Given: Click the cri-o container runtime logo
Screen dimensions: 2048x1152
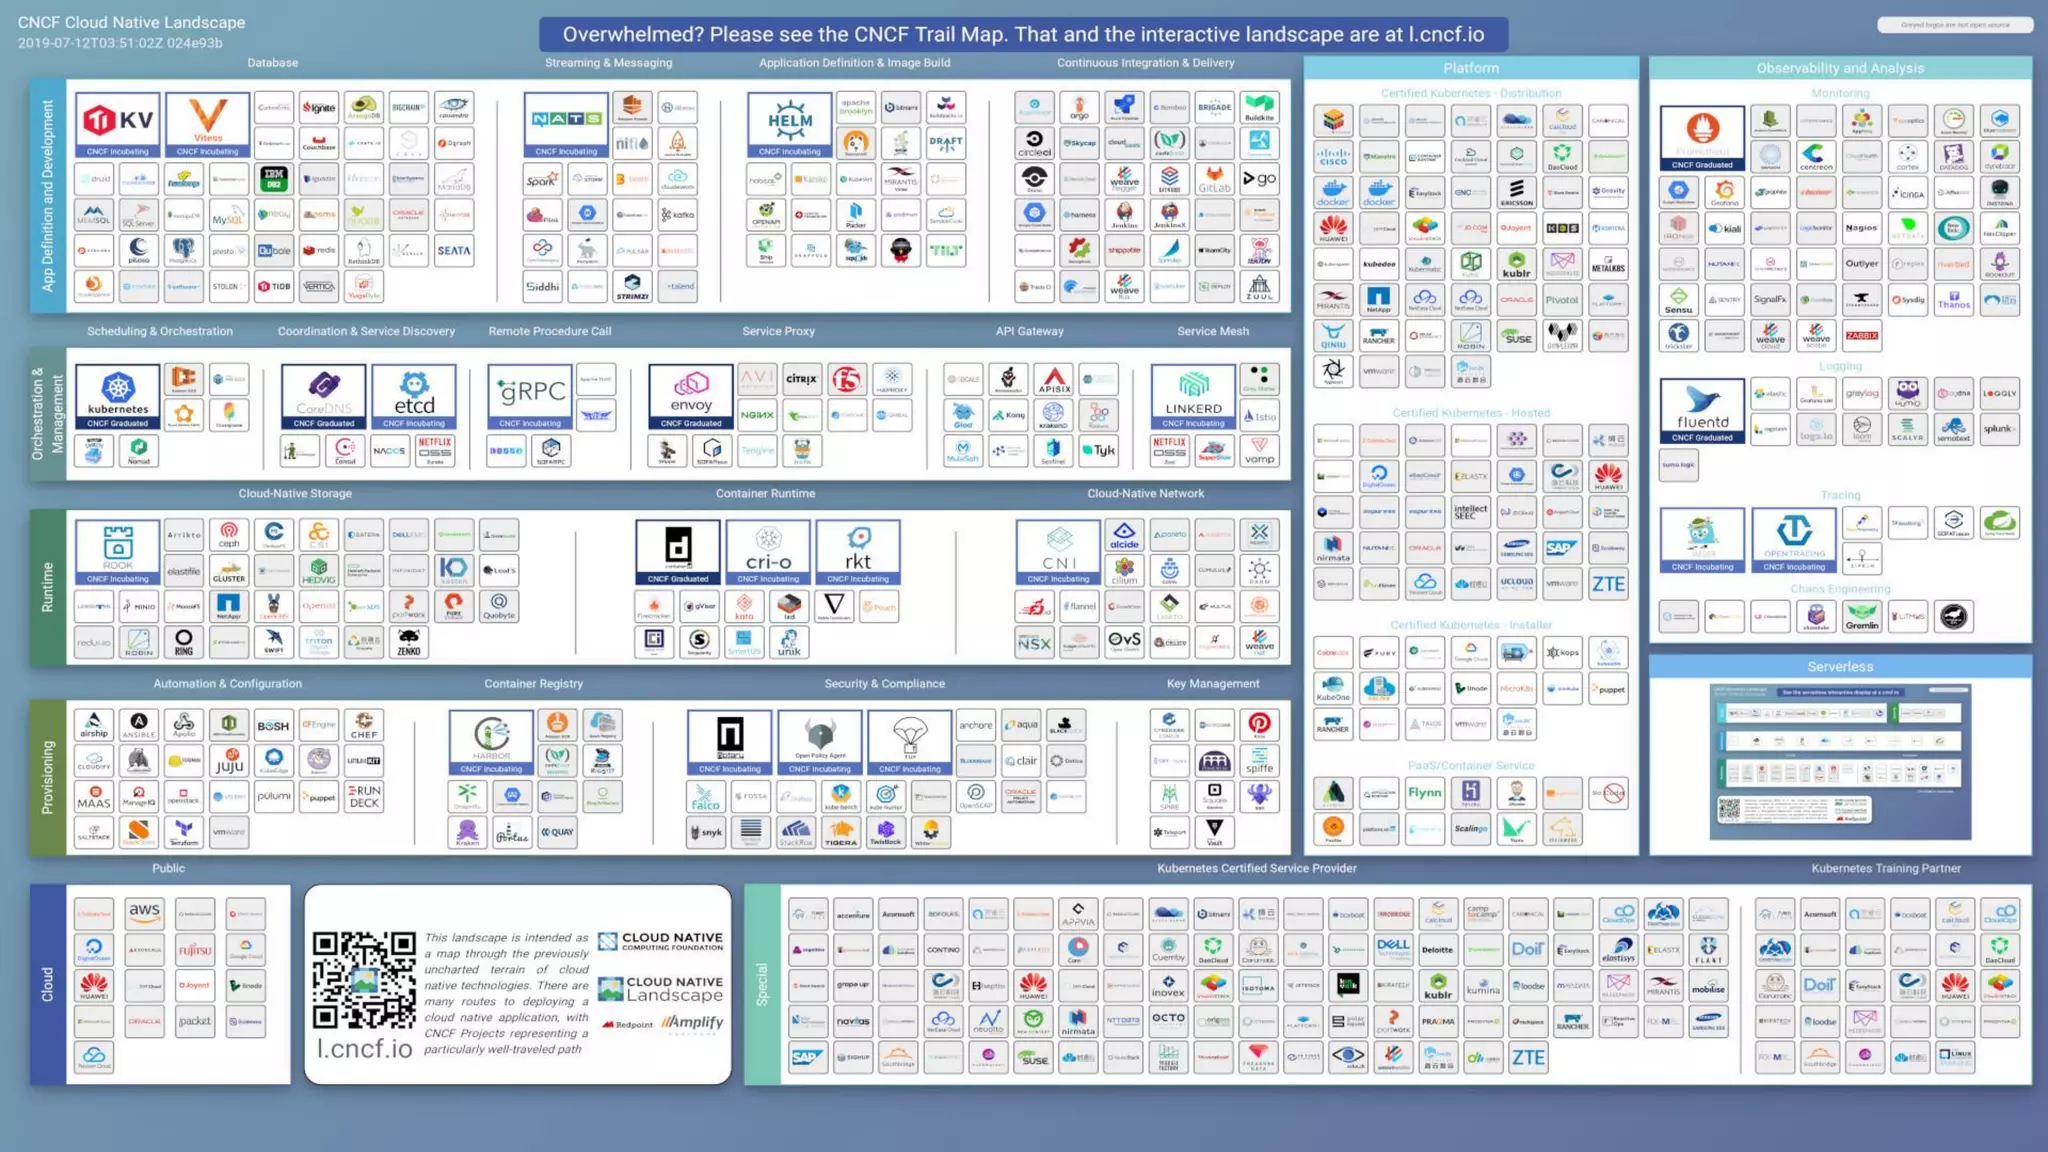Looking at the screenshot, I should point(768,551).
